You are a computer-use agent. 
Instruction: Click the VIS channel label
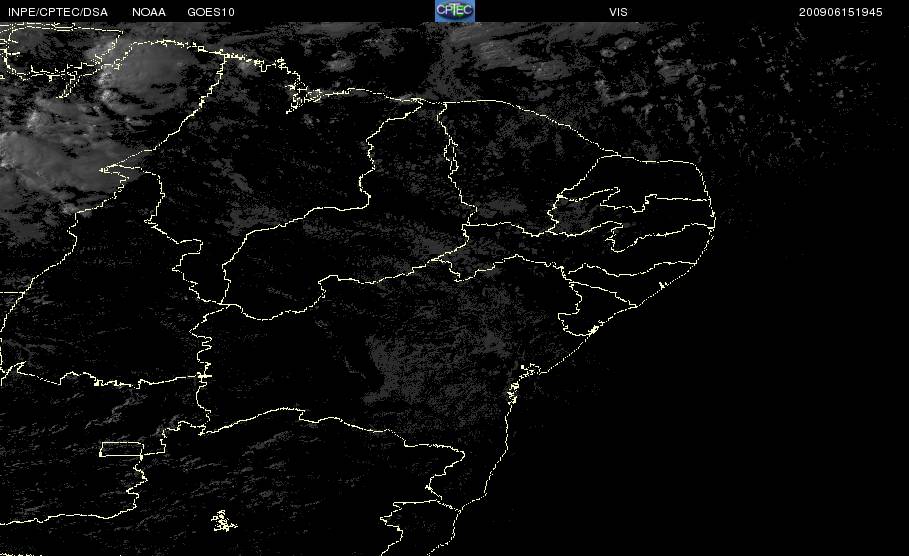(x=618, y=12)
